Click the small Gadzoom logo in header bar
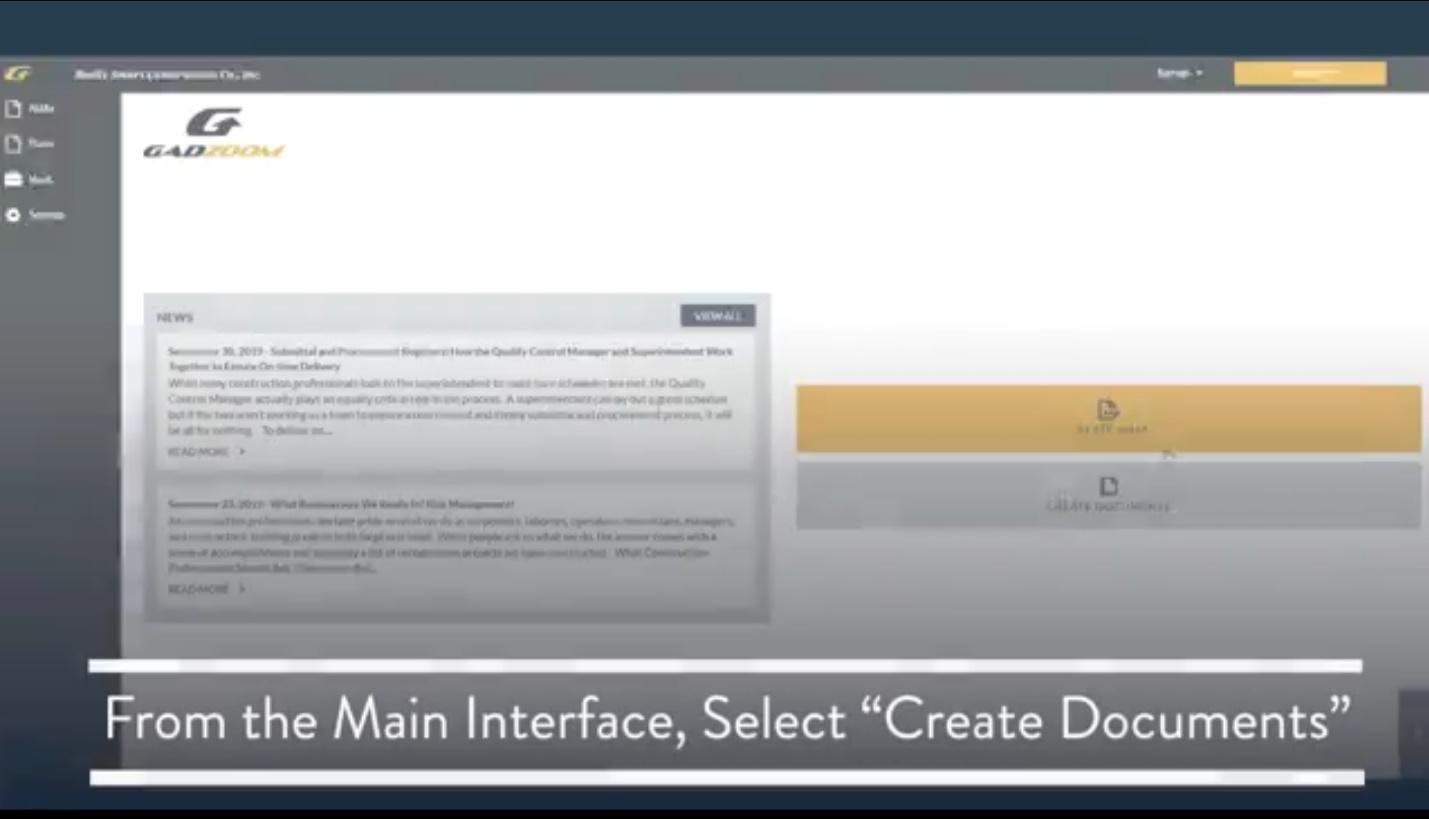The width and height of the screenshot is (1429, 819). [x=17, y=74]
